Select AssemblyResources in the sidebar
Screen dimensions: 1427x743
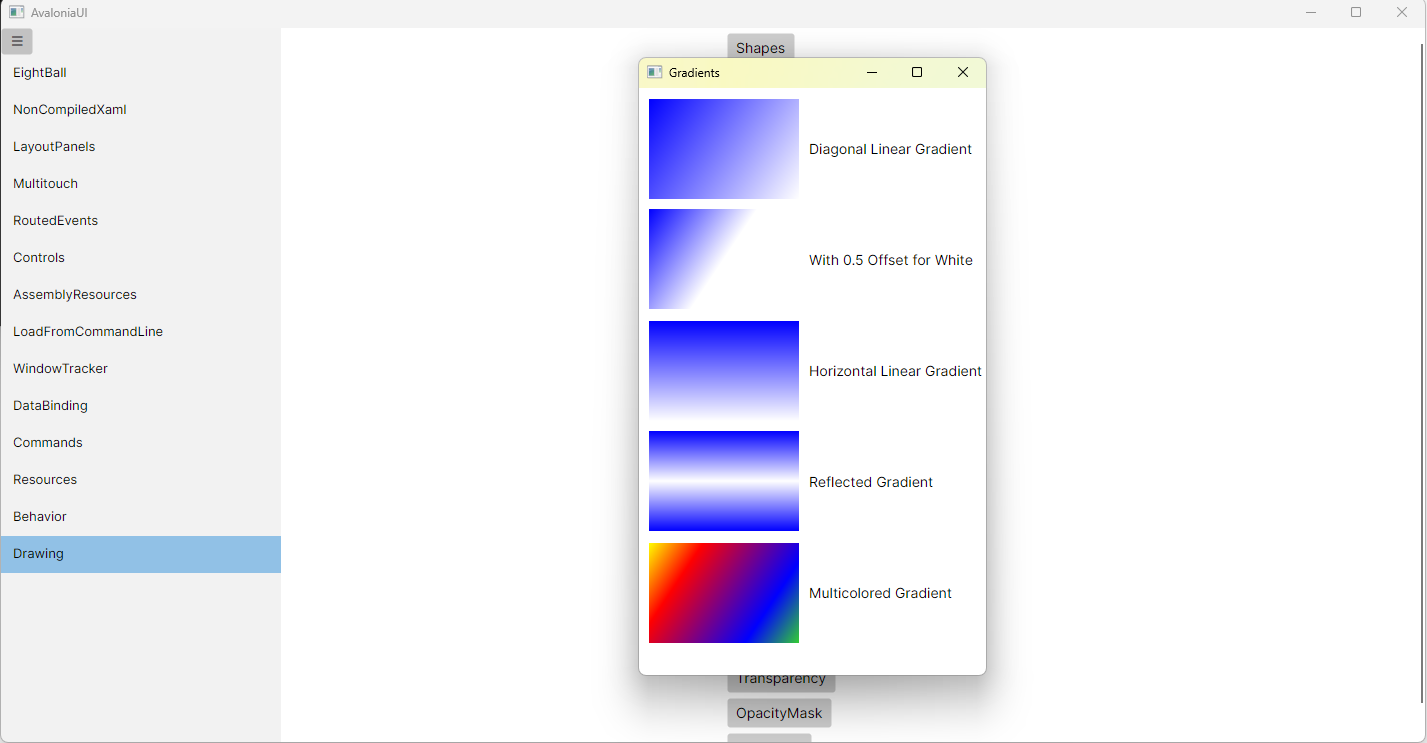[141, 295]
